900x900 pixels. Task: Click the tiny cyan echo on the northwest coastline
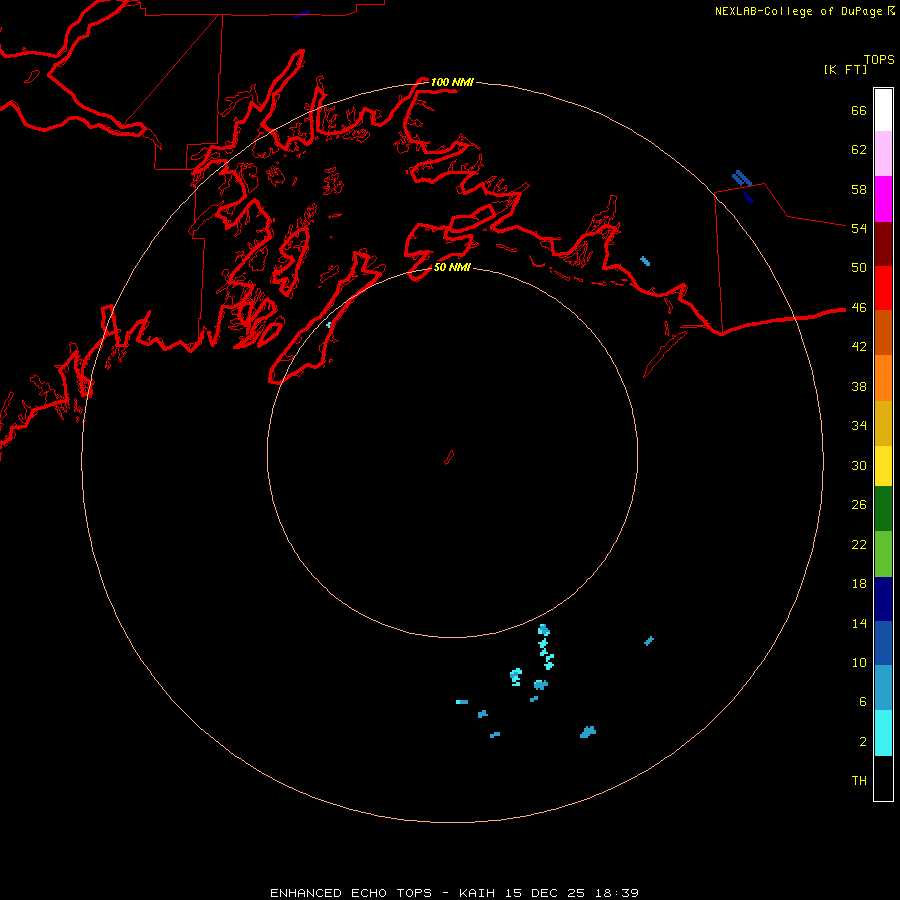pos(329,325)
